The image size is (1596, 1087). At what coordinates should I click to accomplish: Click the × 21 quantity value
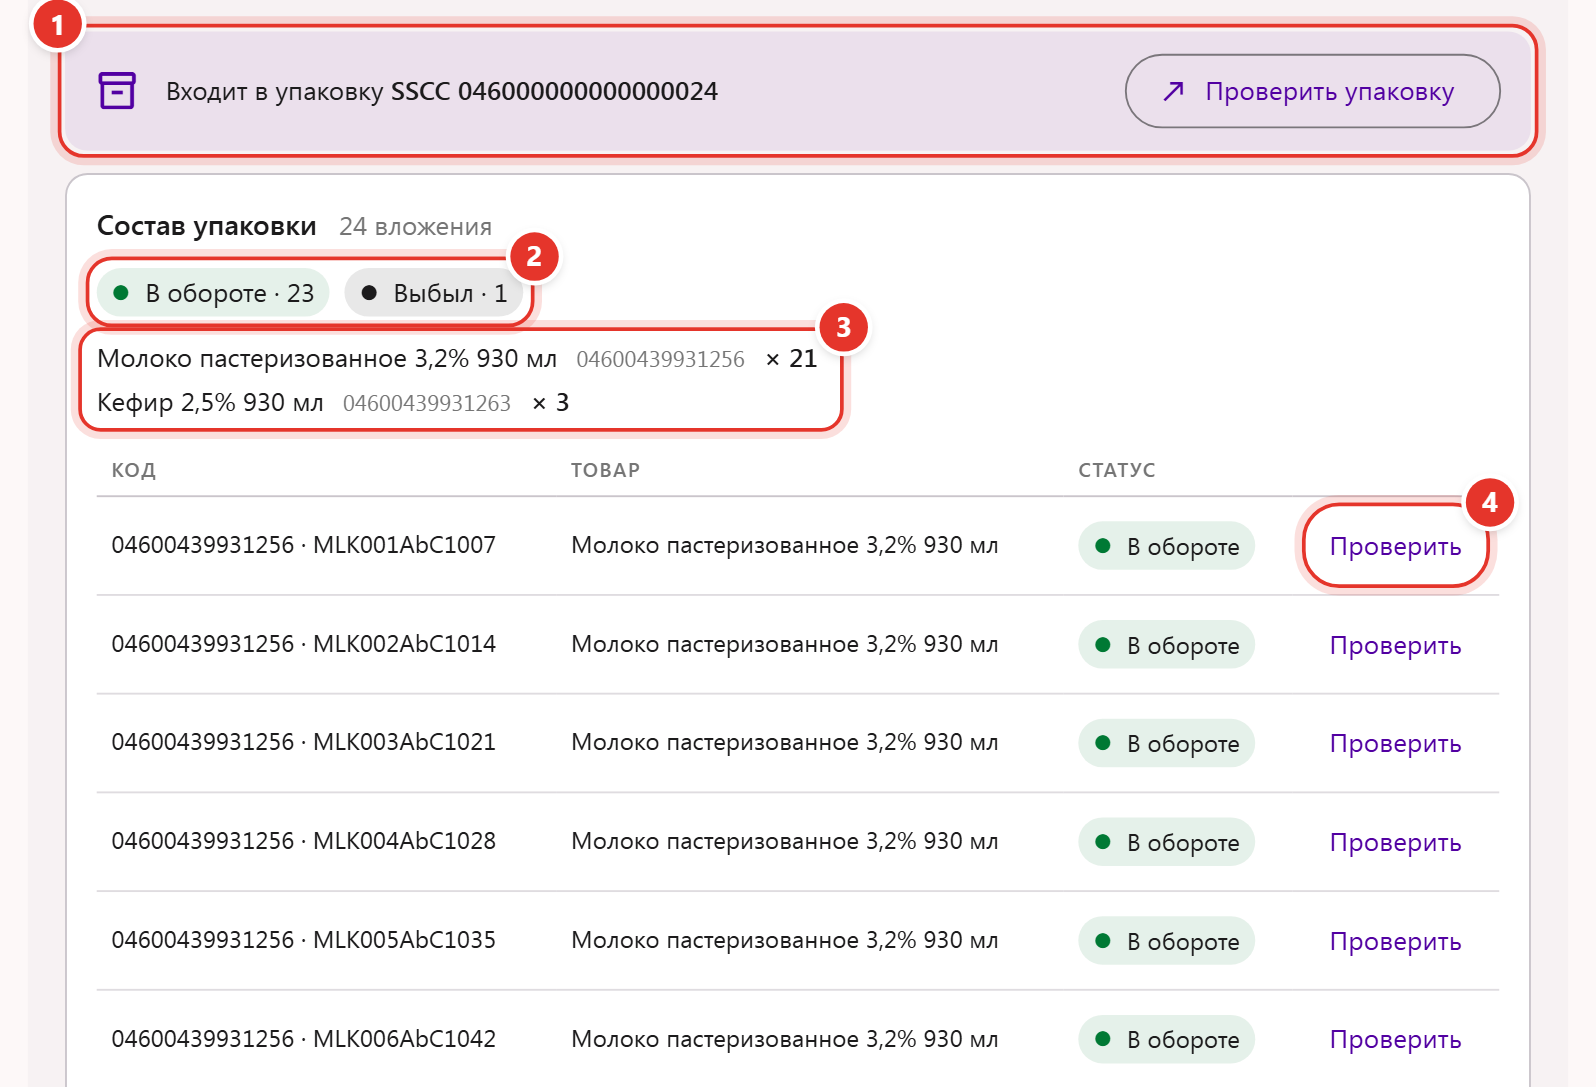coord(791,359)
